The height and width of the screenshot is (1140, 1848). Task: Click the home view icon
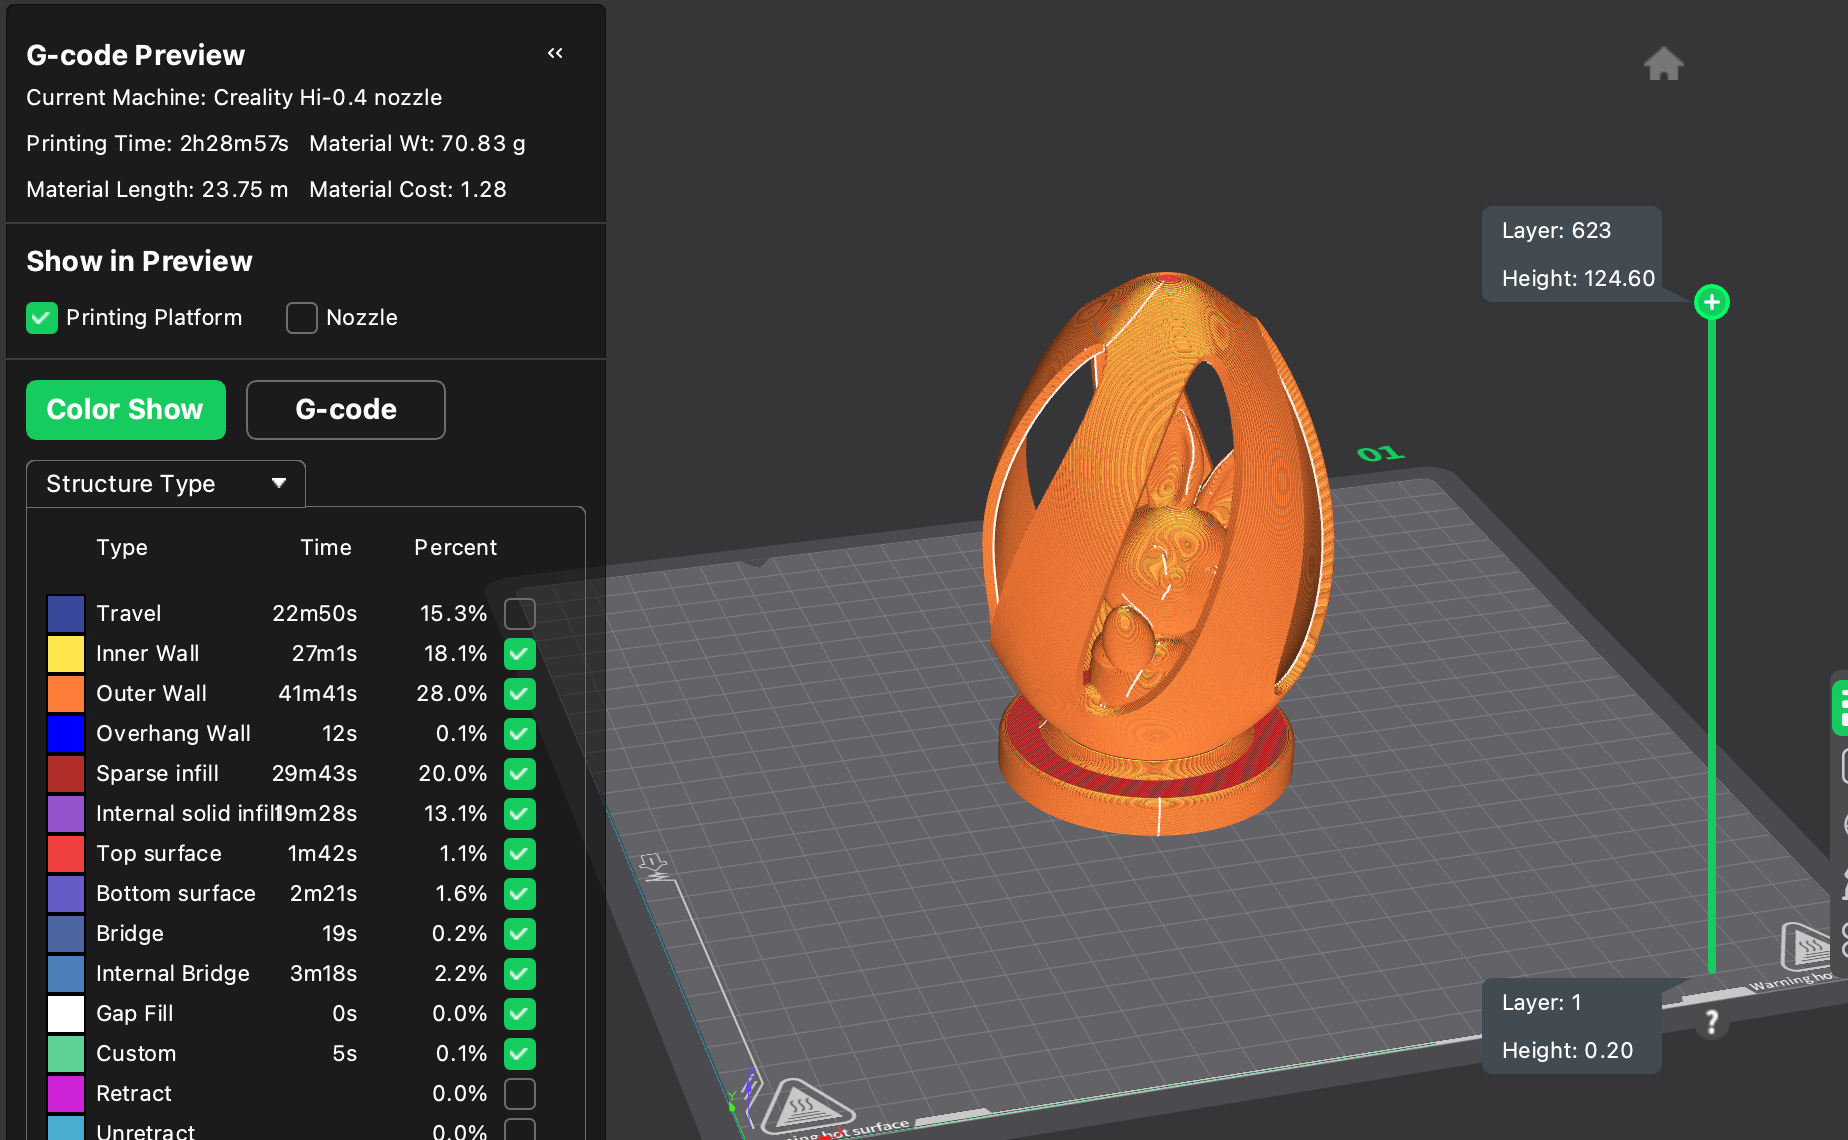click(1664, 63)
